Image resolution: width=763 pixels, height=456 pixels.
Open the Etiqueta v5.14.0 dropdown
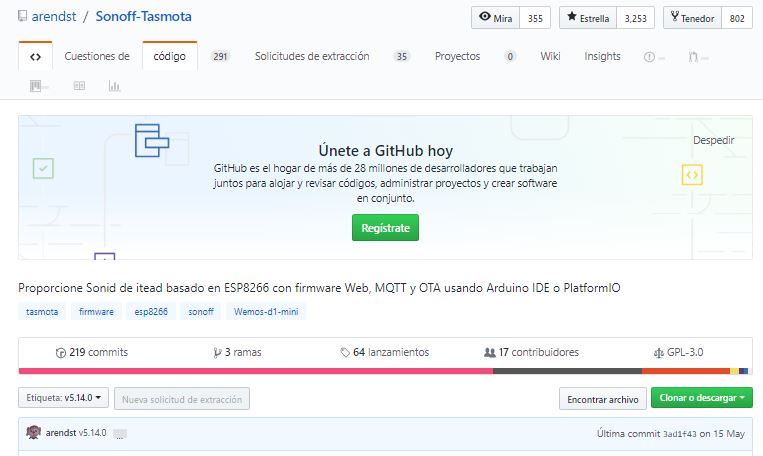click(x=63, y=398)
